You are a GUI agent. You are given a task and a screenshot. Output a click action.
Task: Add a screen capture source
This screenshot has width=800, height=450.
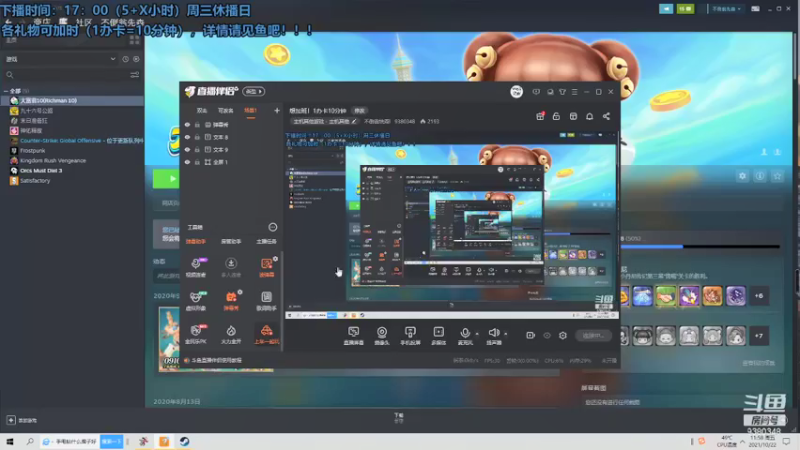click(354, 336)
